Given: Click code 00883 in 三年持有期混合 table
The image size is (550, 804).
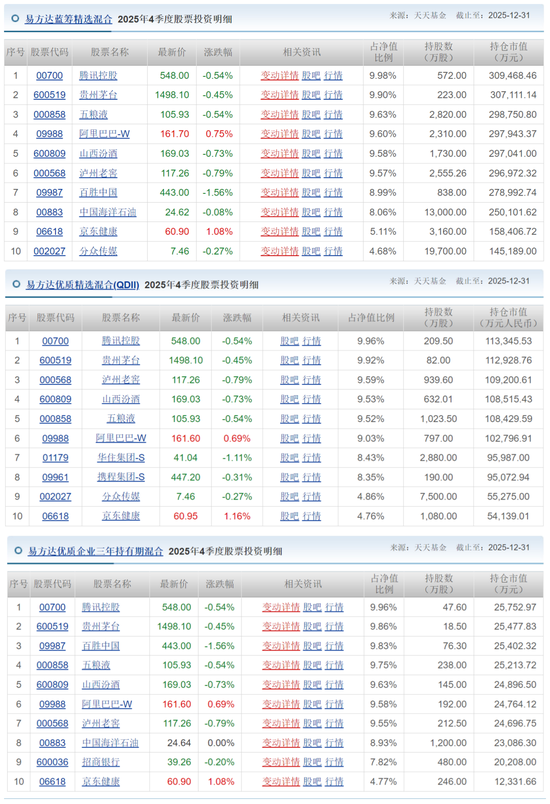Looking at the screenshot, I should click(x=52, y=743).
